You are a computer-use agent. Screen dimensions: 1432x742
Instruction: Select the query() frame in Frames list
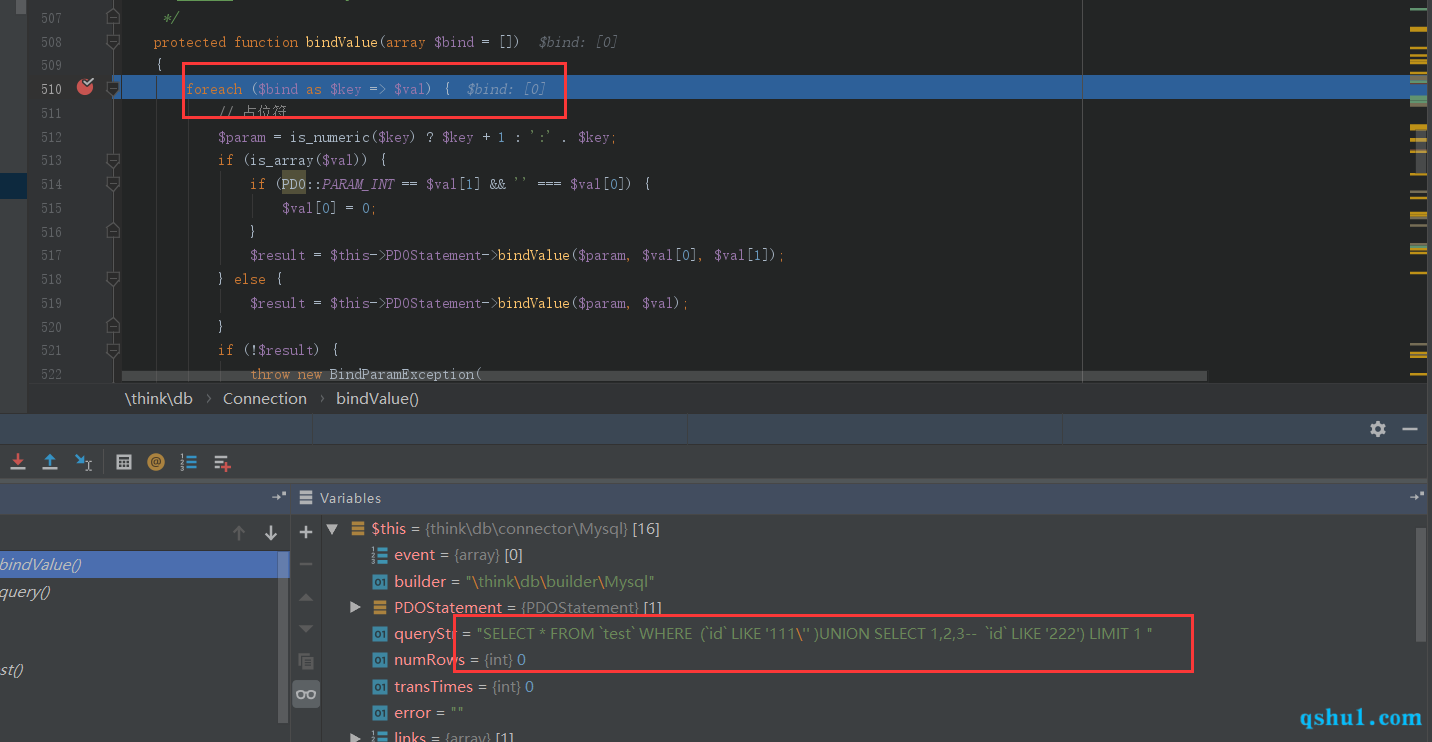pyautogui.click(x=138, y=591)
